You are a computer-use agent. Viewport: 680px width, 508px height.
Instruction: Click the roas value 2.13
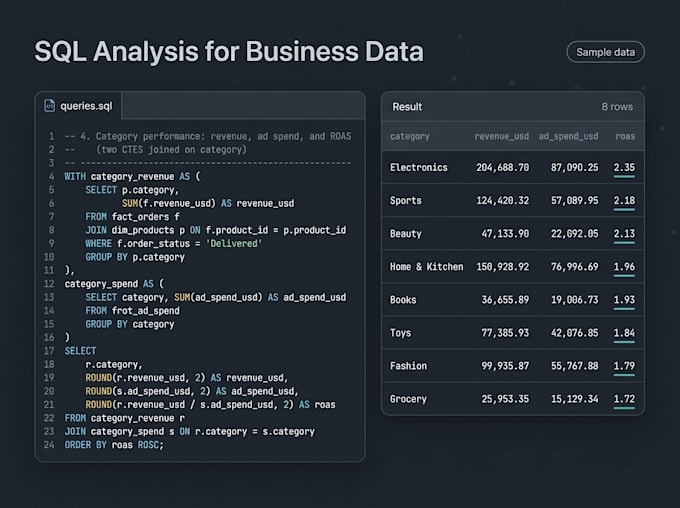point(624,233)
